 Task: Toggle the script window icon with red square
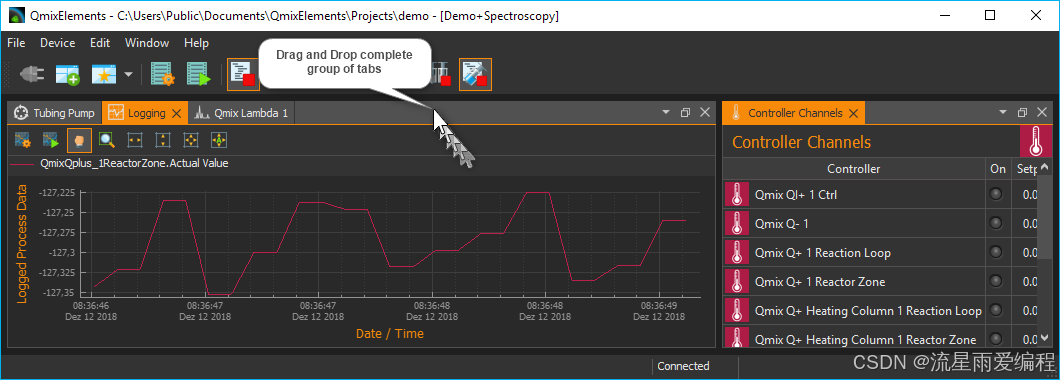click(243, 74)
